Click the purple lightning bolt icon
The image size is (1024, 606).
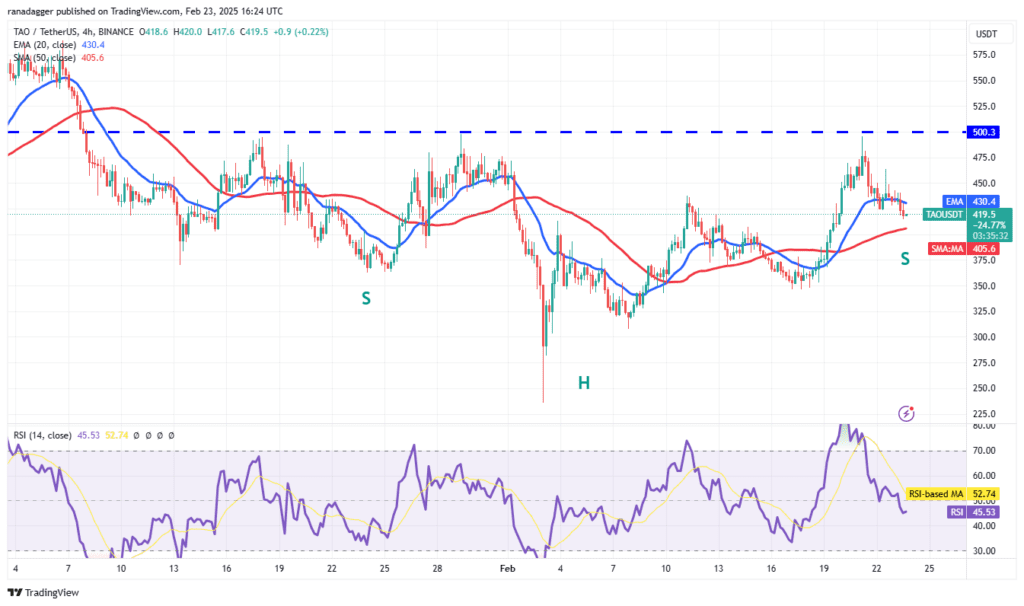click(906, 412)
